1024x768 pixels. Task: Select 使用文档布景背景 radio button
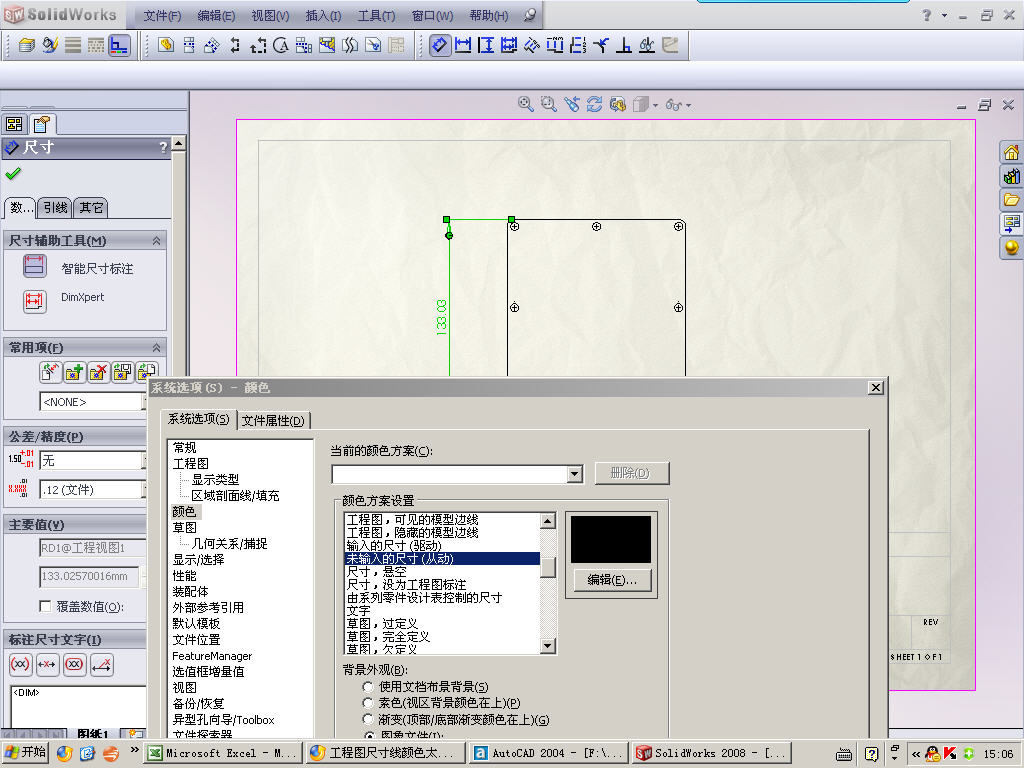[x=368, y=686]
